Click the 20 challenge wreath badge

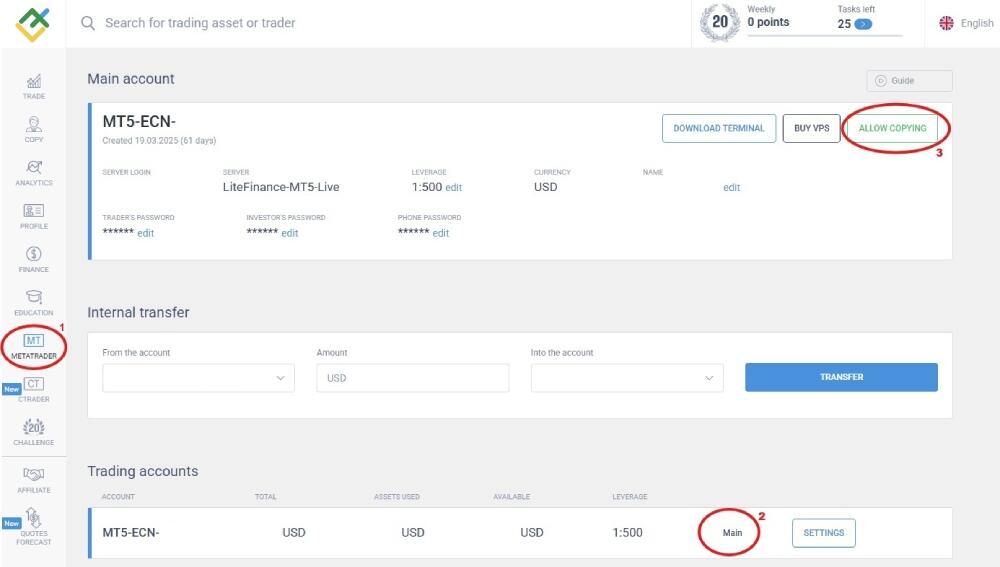720,22
